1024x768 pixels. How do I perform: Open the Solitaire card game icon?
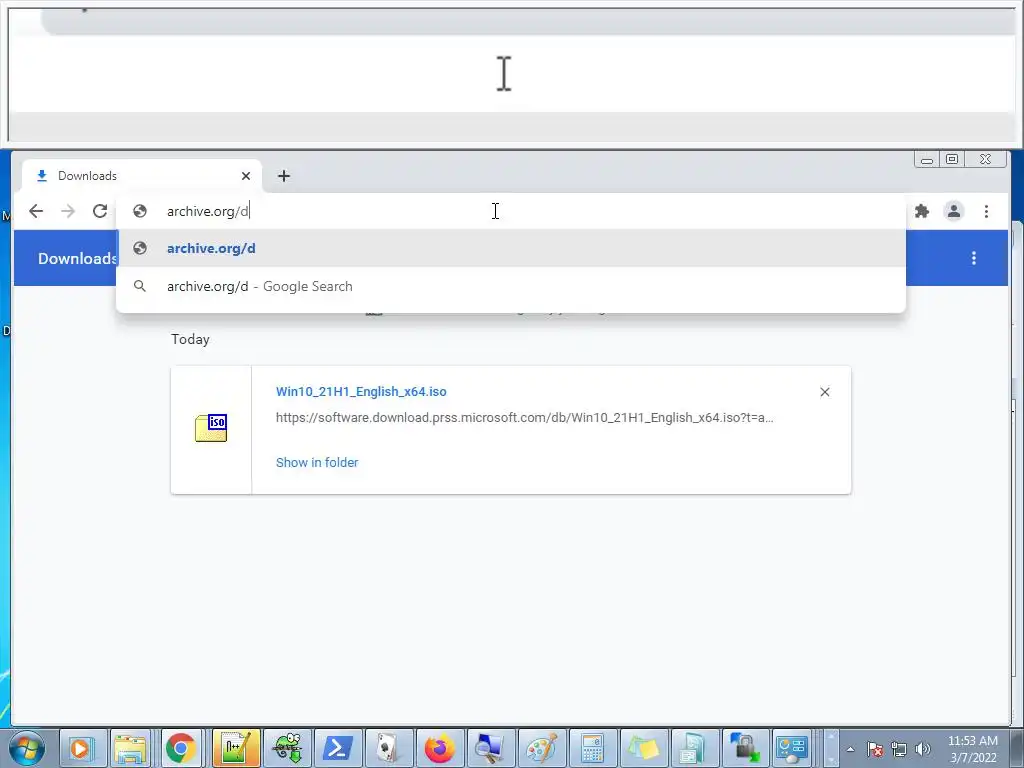[389, 748]
